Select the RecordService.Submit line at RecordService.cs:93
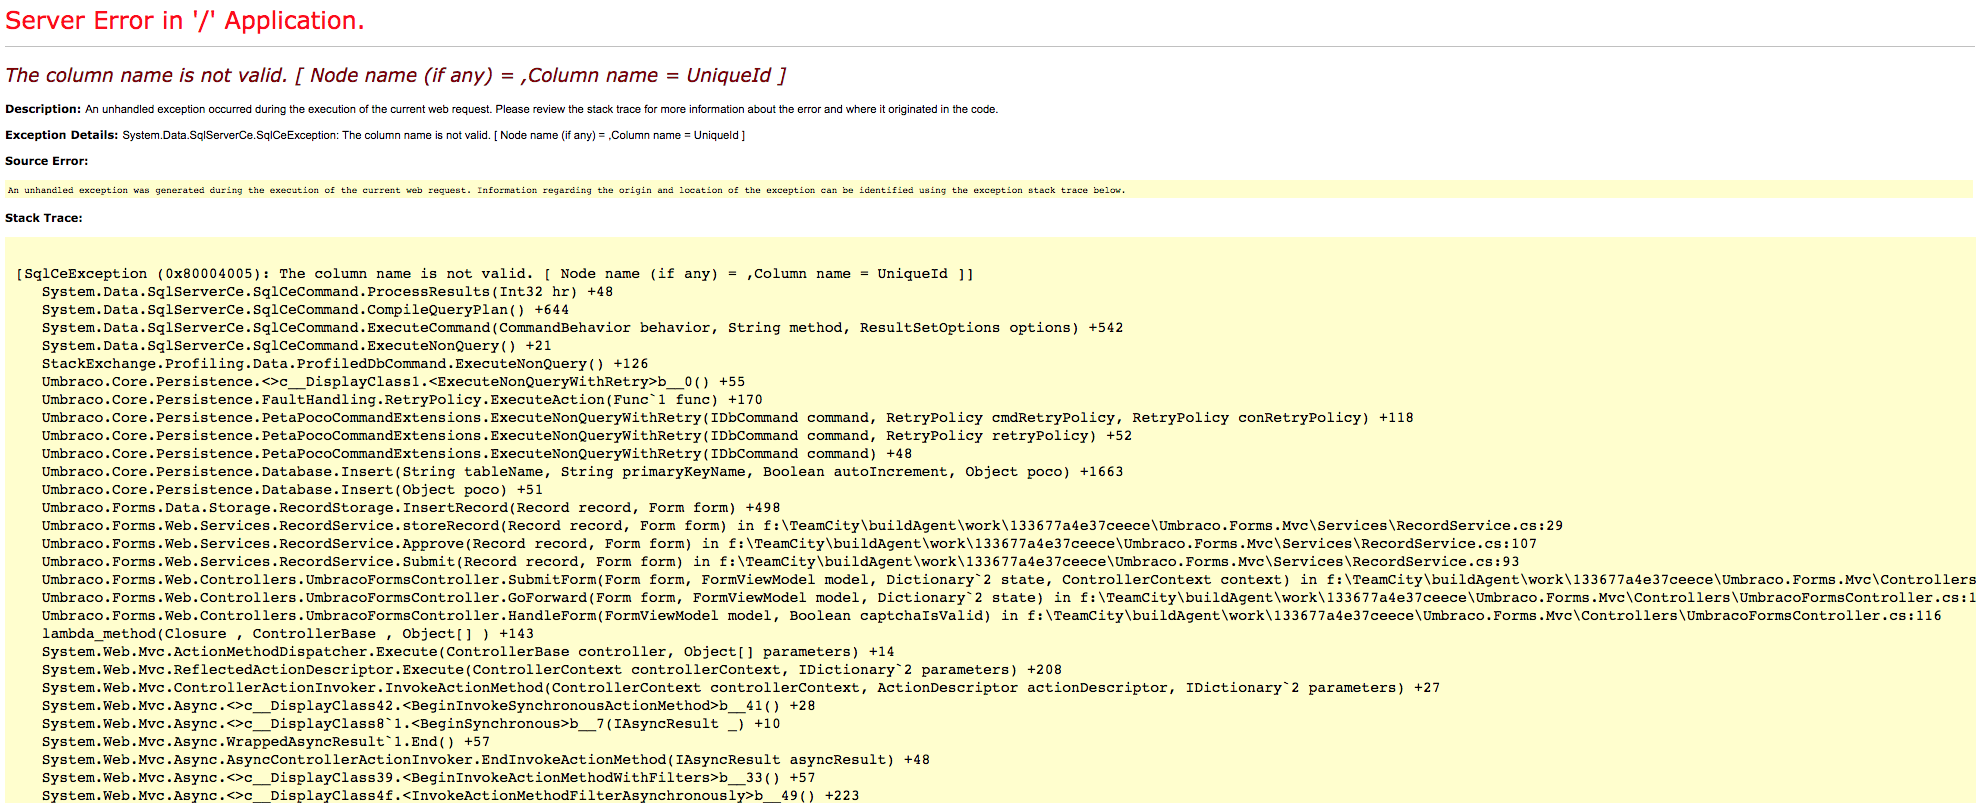Image resolution: width=1976 pixels, height=803 pixels. [780, 562]
